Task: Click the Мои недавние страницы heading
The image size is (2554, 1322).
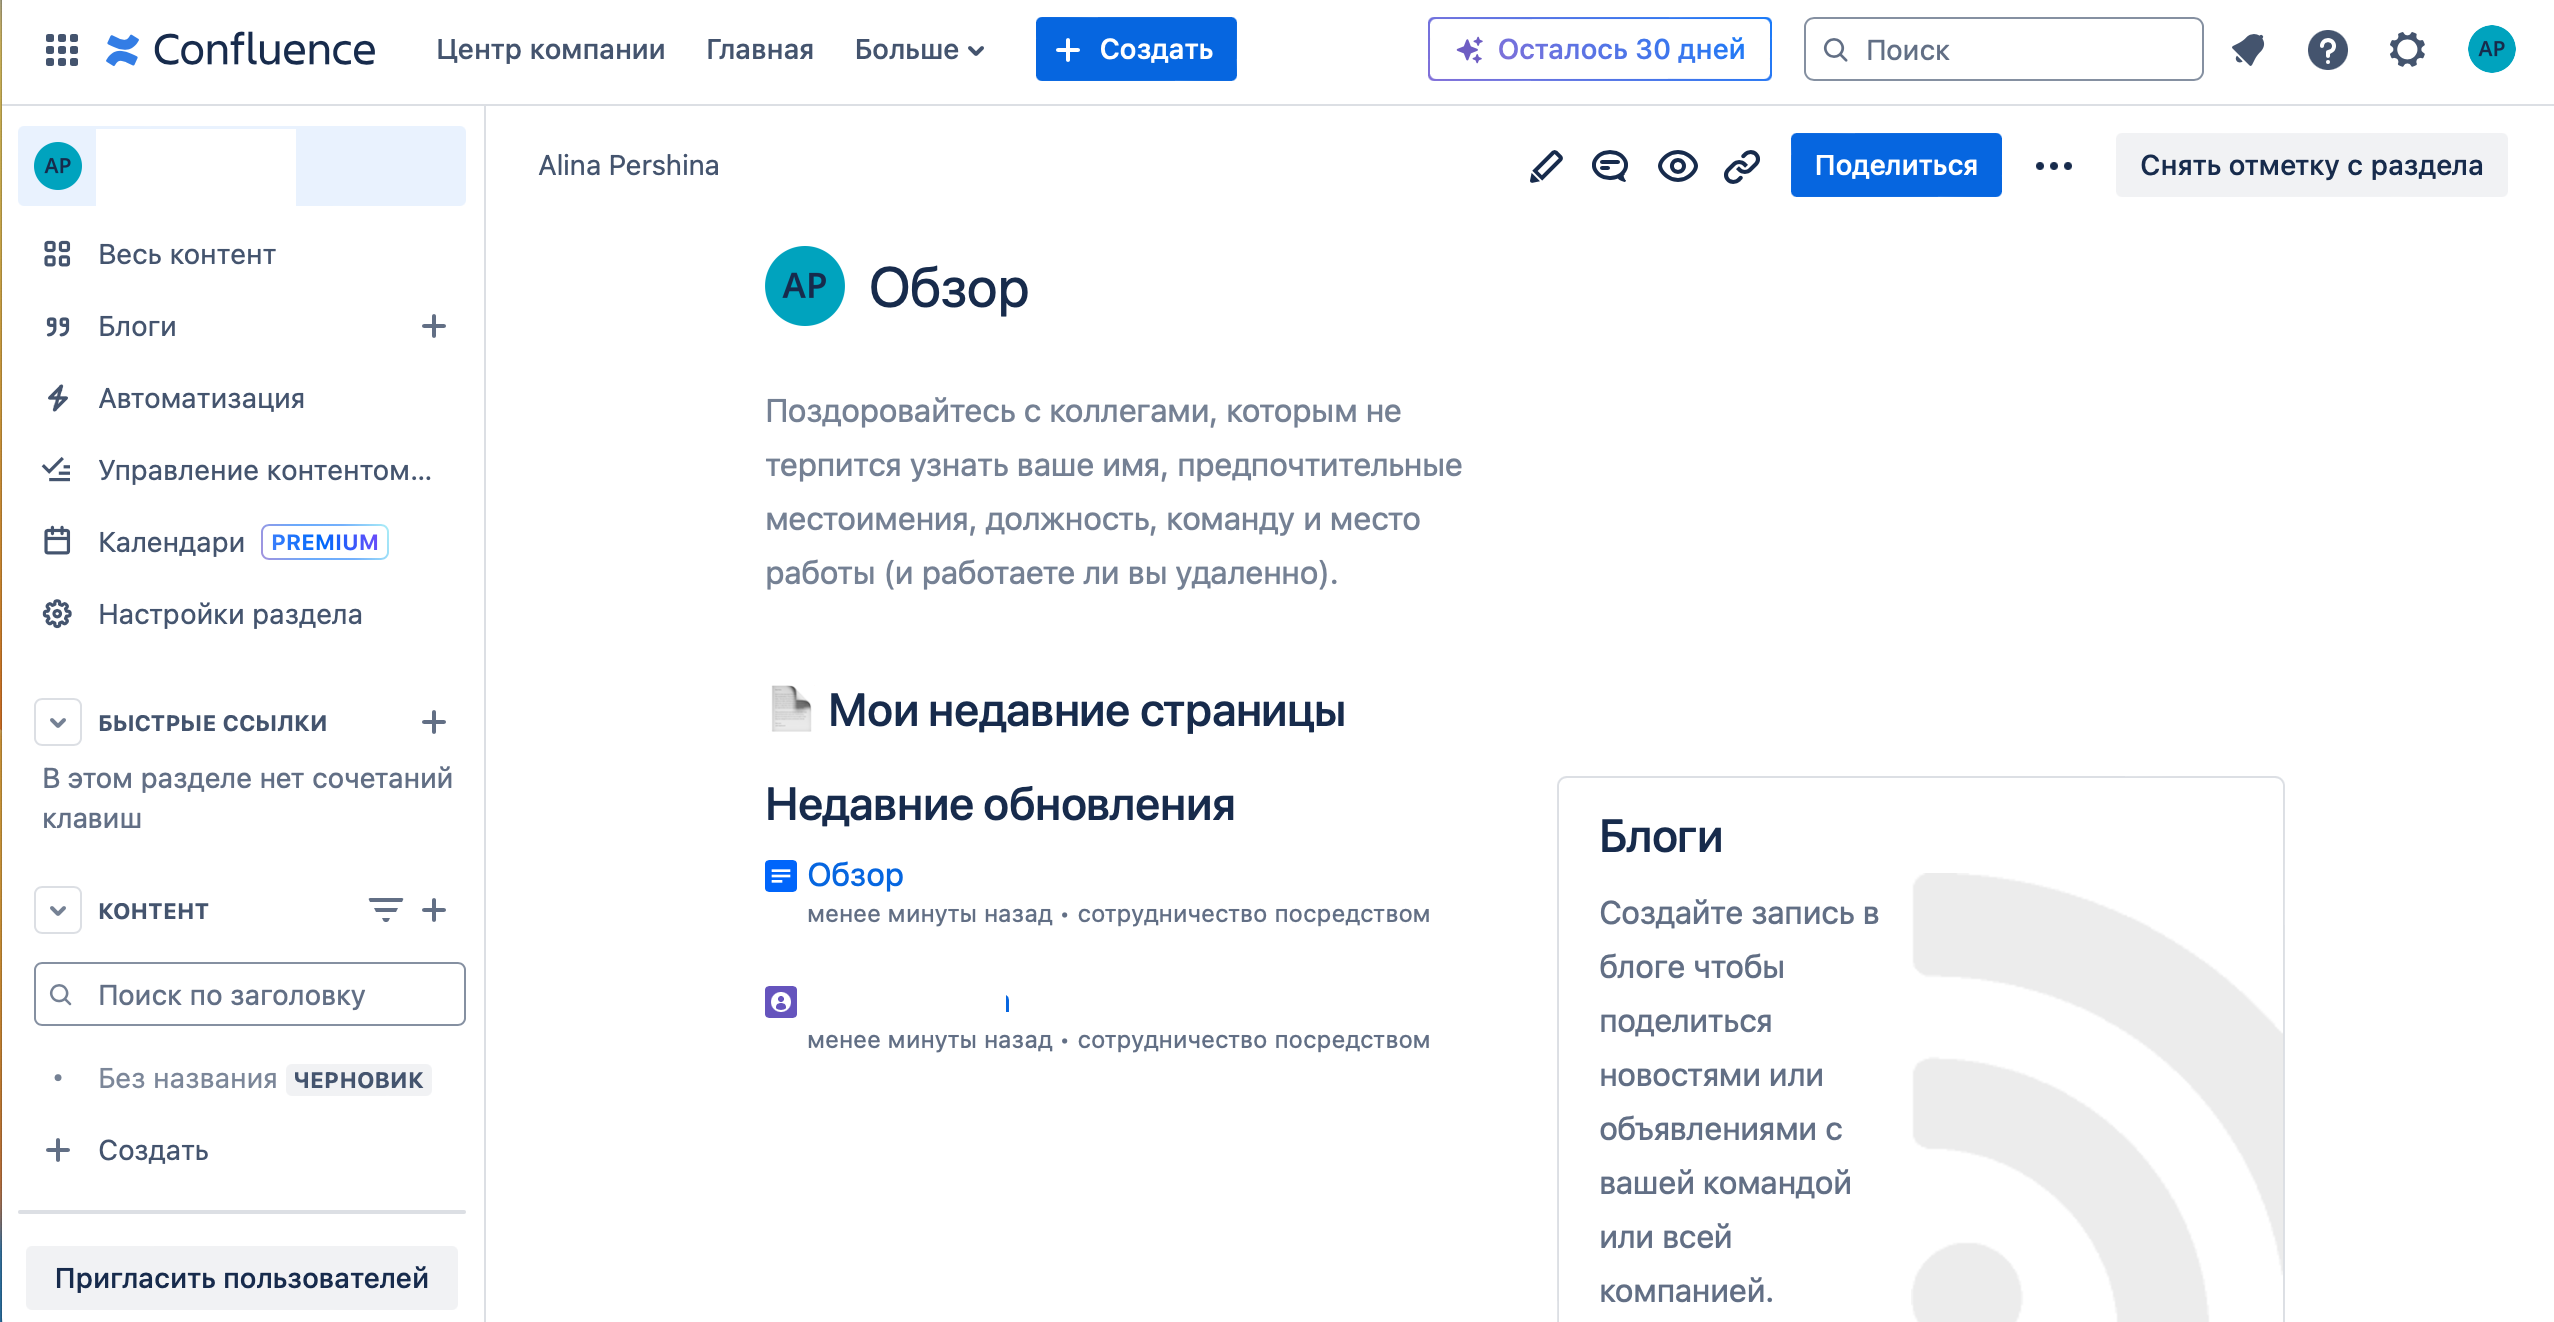Action: tap(1086, 711)
